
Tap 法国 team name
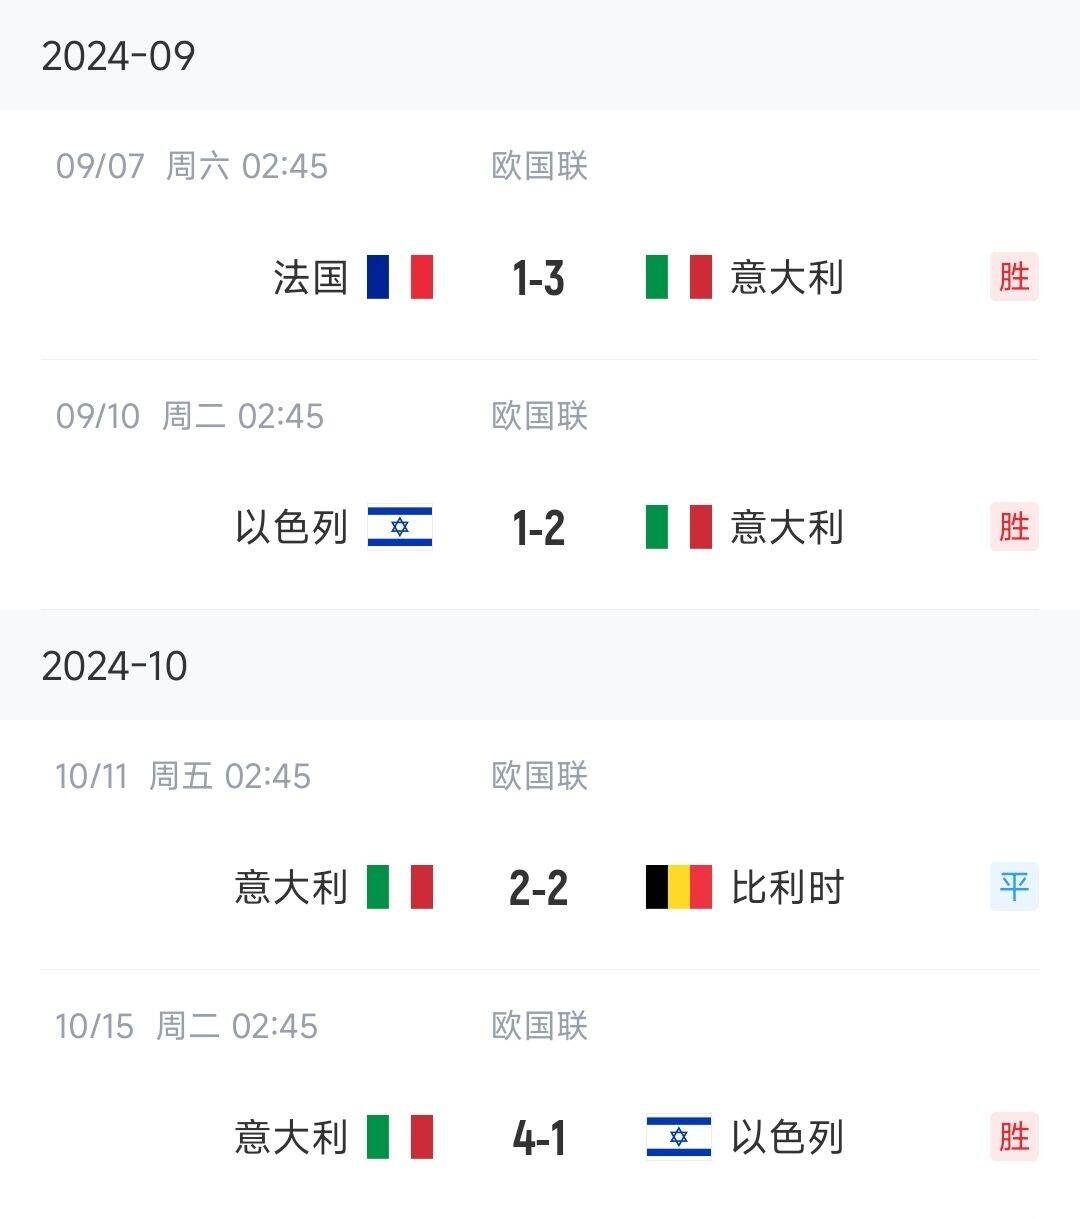pyautogui.click(x=310, y=277)
